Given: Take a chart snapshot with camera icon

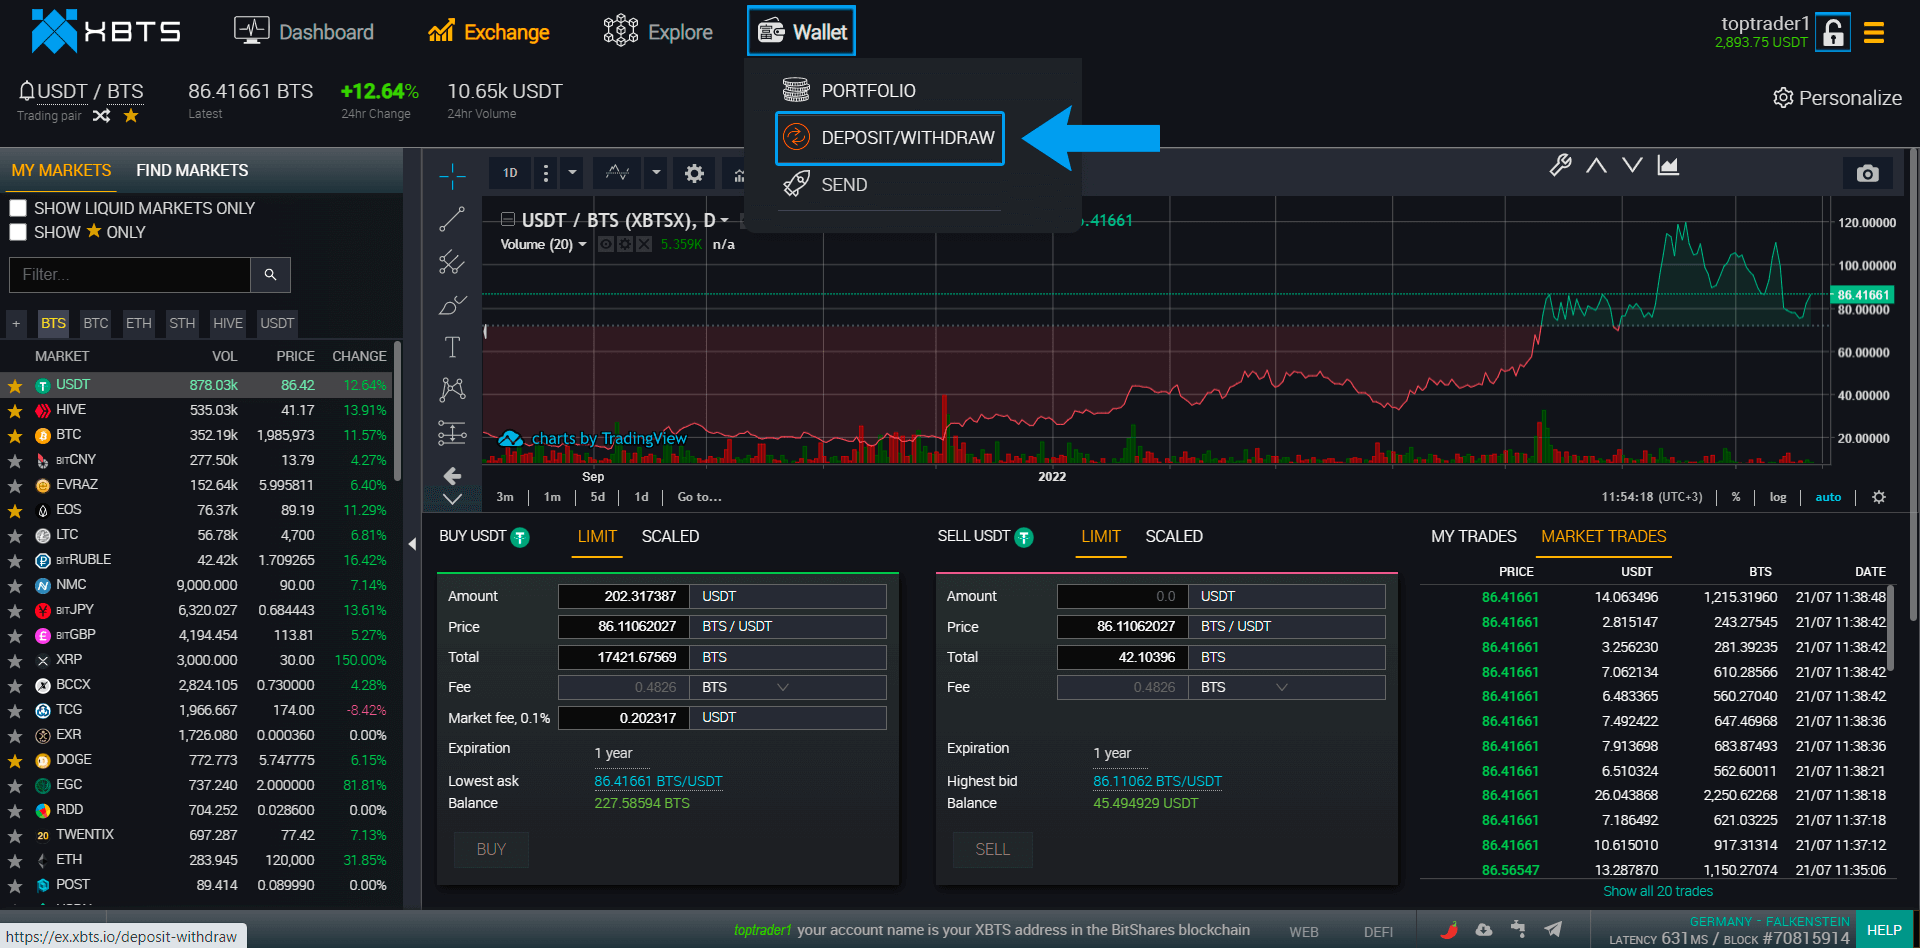Looking at the screenshot, I should pos(1867,173).
